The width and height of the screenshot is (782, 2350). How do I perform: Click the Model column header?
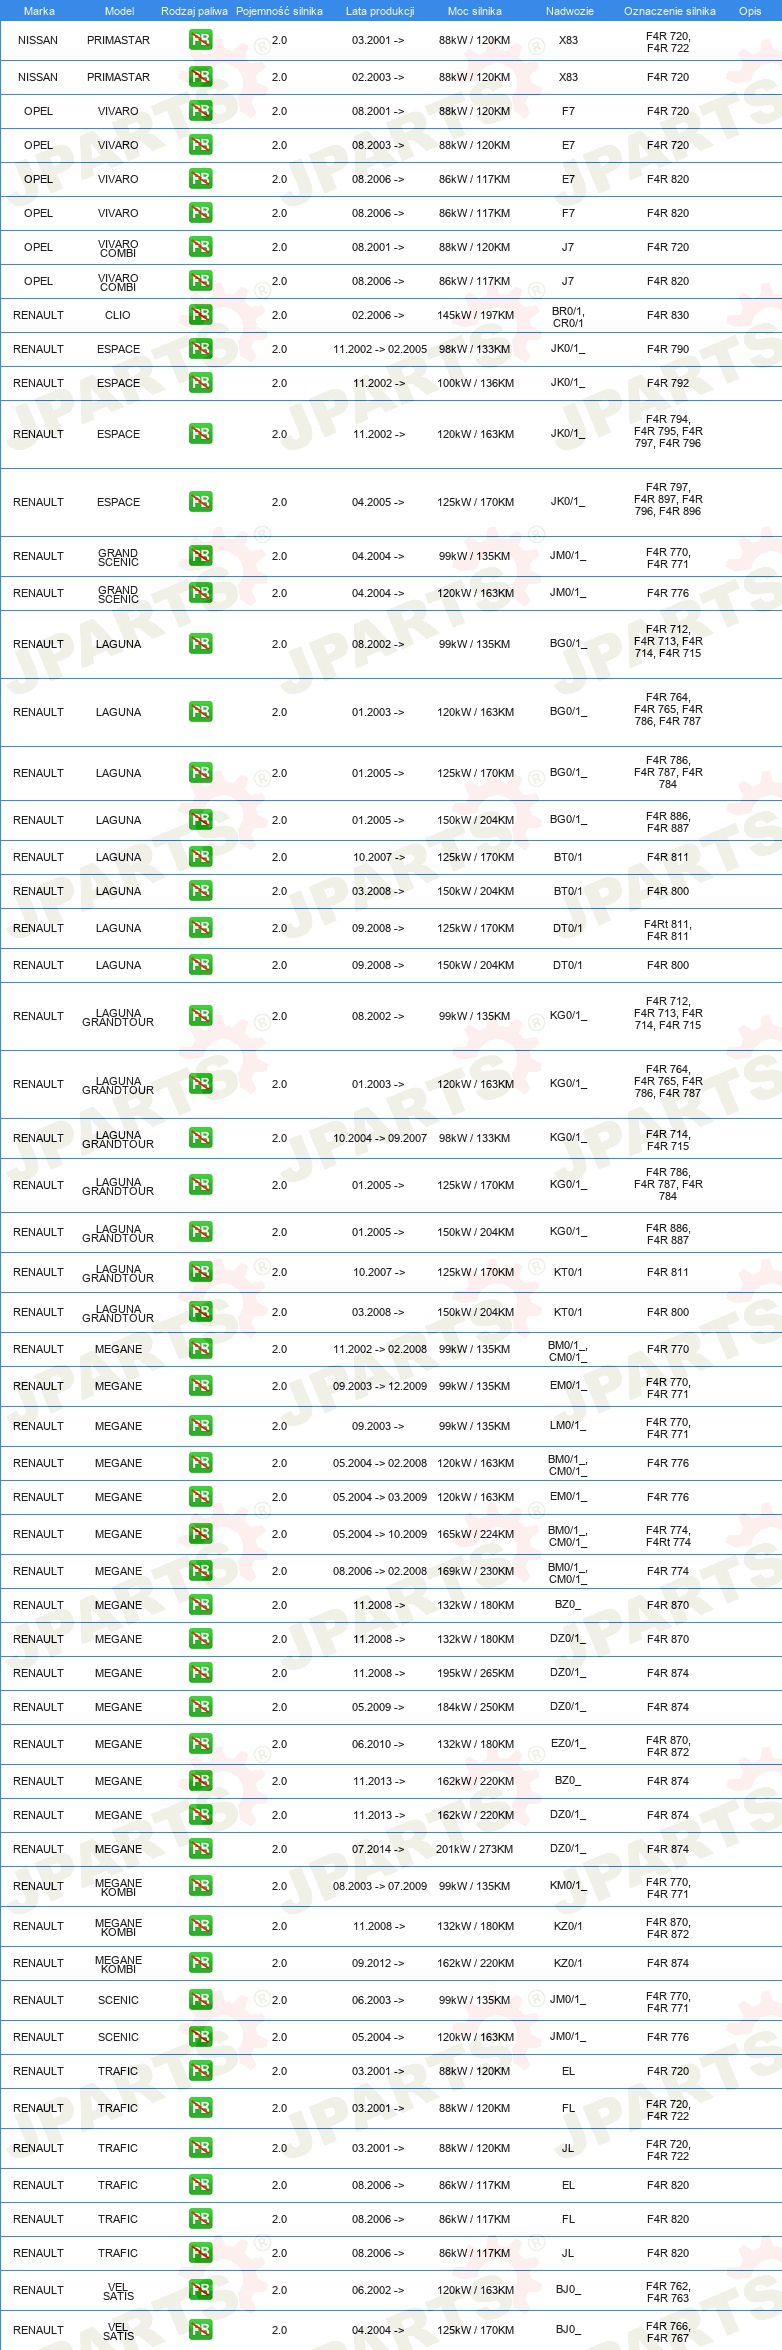119,11
